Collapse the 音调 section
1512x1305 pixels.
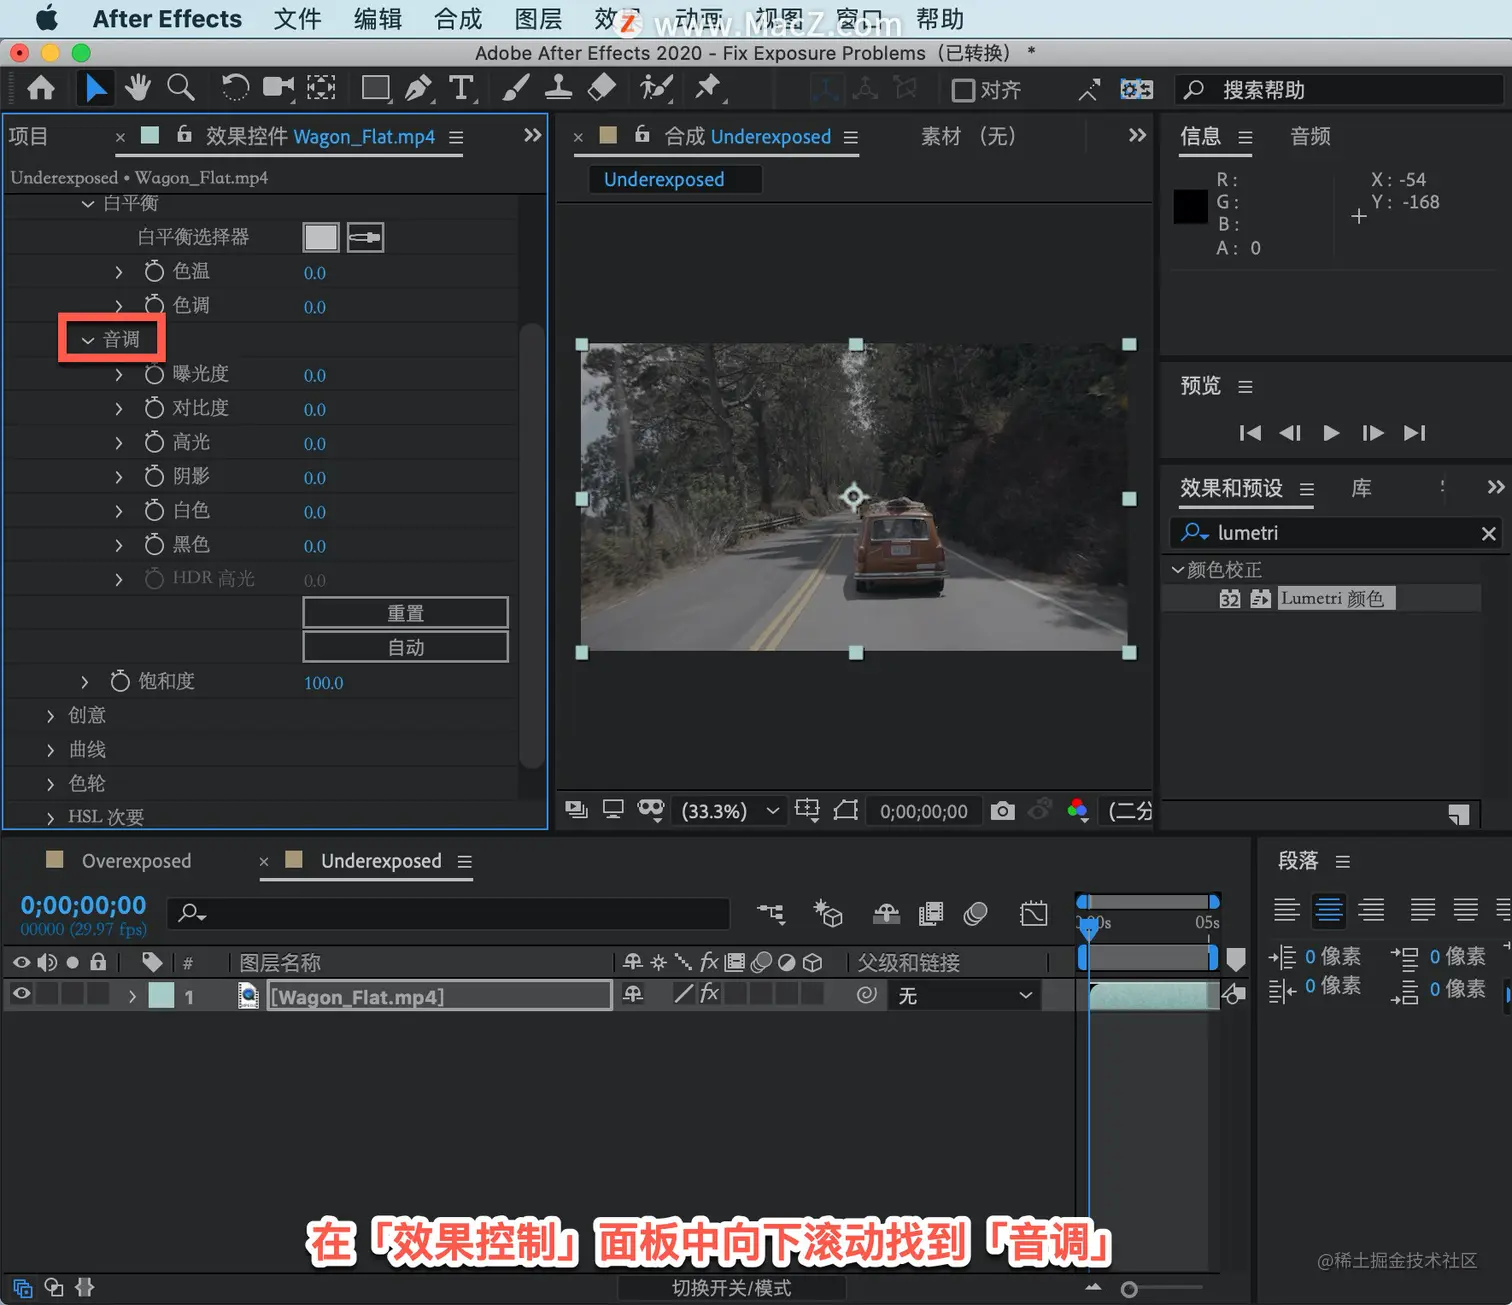[x=88, y=340]
